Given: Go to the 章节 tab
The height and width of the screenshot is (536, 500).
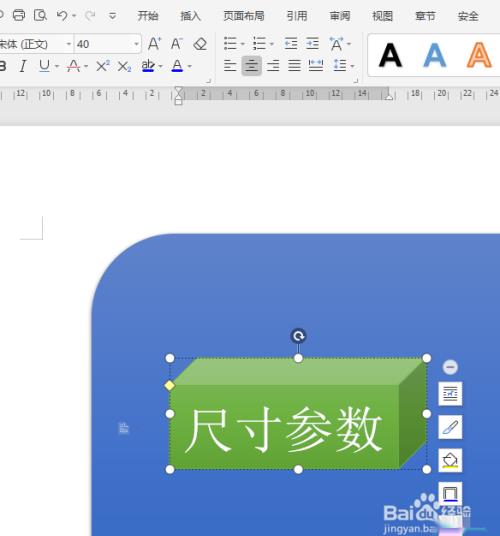Looking at the screenshot, I should point(425,16).
